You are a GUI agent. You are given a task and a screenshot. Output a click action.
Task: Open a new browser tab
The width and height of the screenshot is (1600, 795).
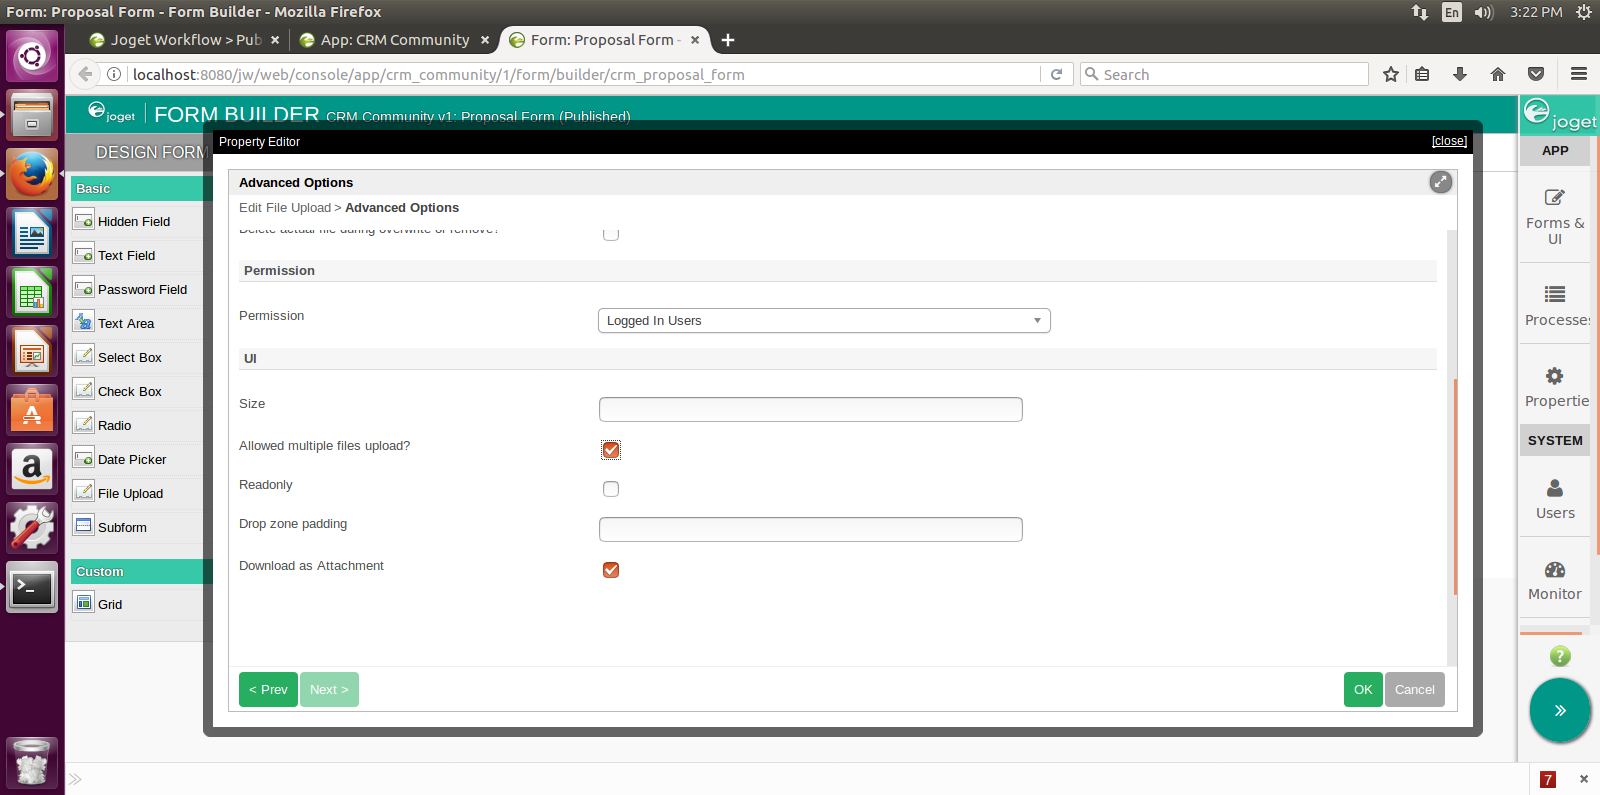coord(728,40)
